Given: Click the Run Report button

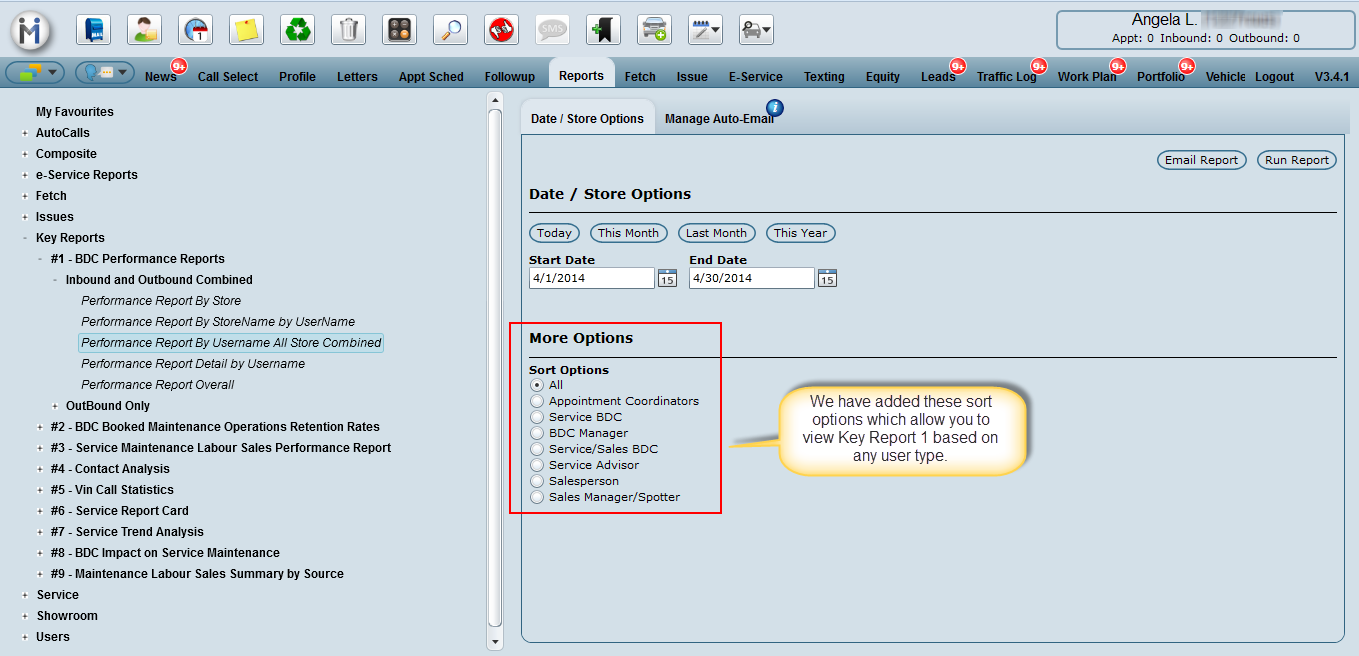Looking at the screenshot, I should click(x=1296, y=160).
